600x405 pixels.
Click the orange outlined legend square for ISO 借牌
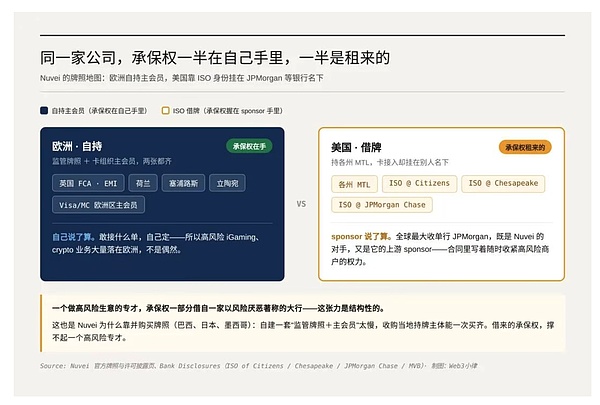click(165, 111)
